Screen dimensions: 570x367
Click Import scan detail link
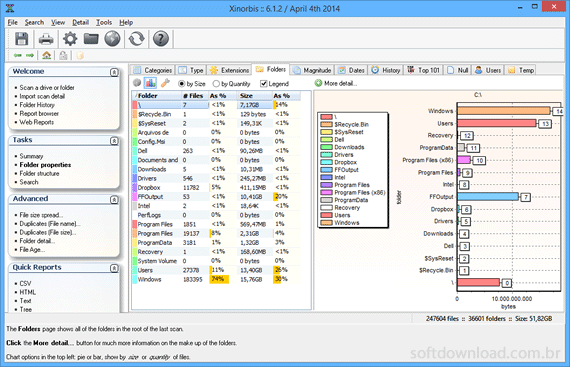tap(42, 96)
